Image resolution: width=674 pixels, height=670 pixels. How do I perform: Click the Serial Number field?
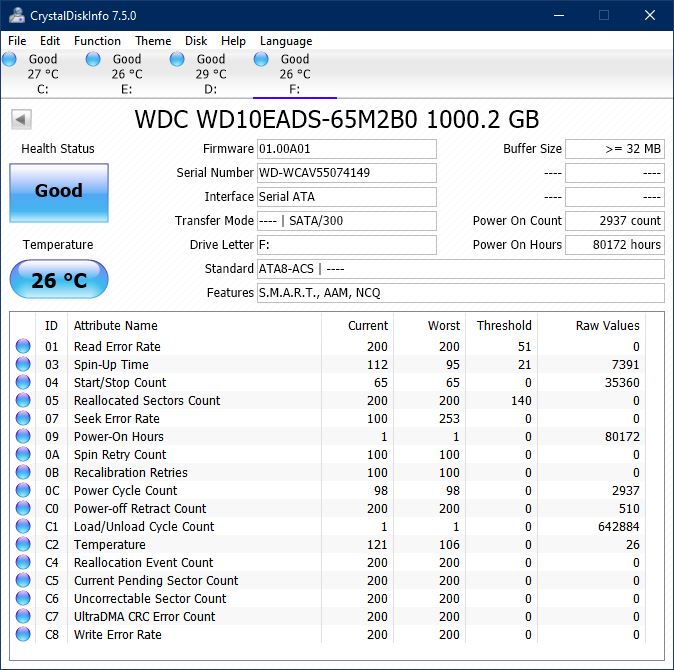(346, 173)
